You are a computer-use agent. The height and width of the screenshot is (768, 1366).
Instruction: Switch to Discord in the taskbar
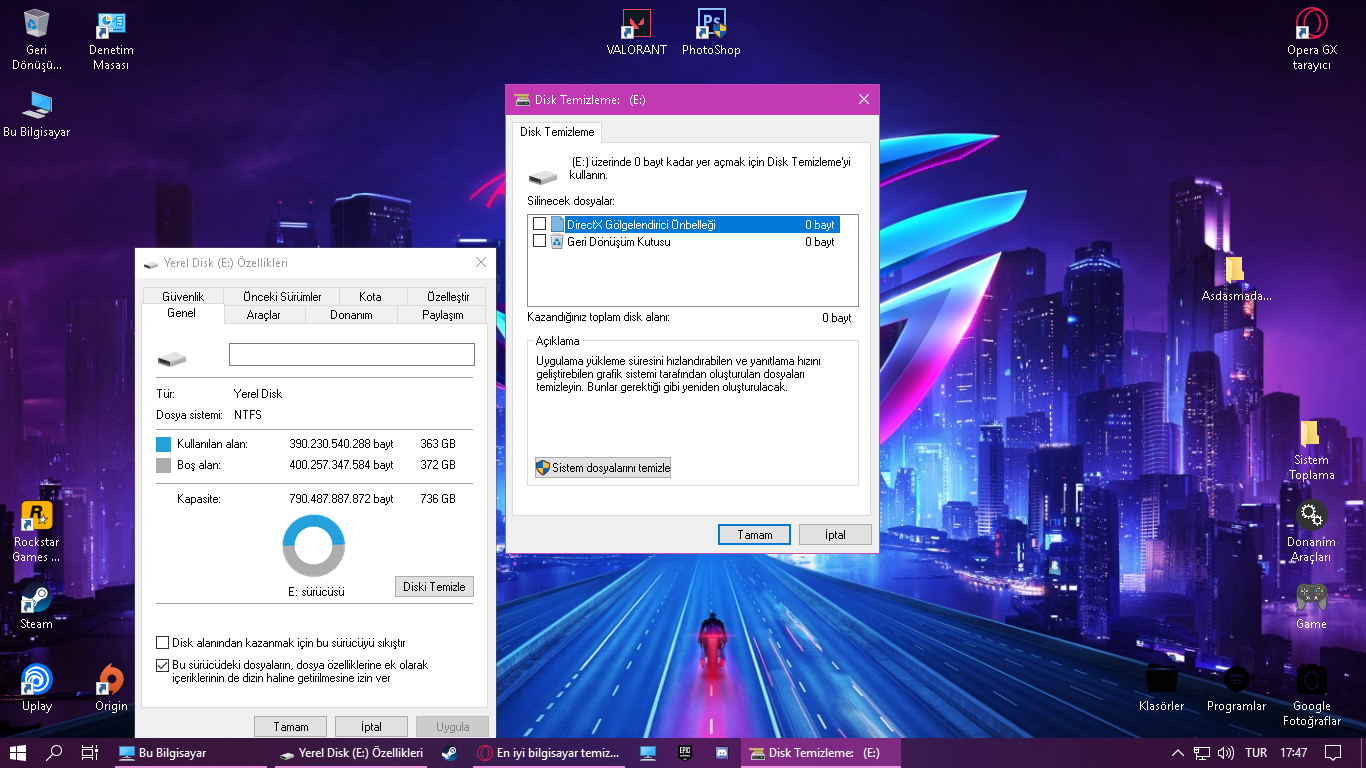721,753
